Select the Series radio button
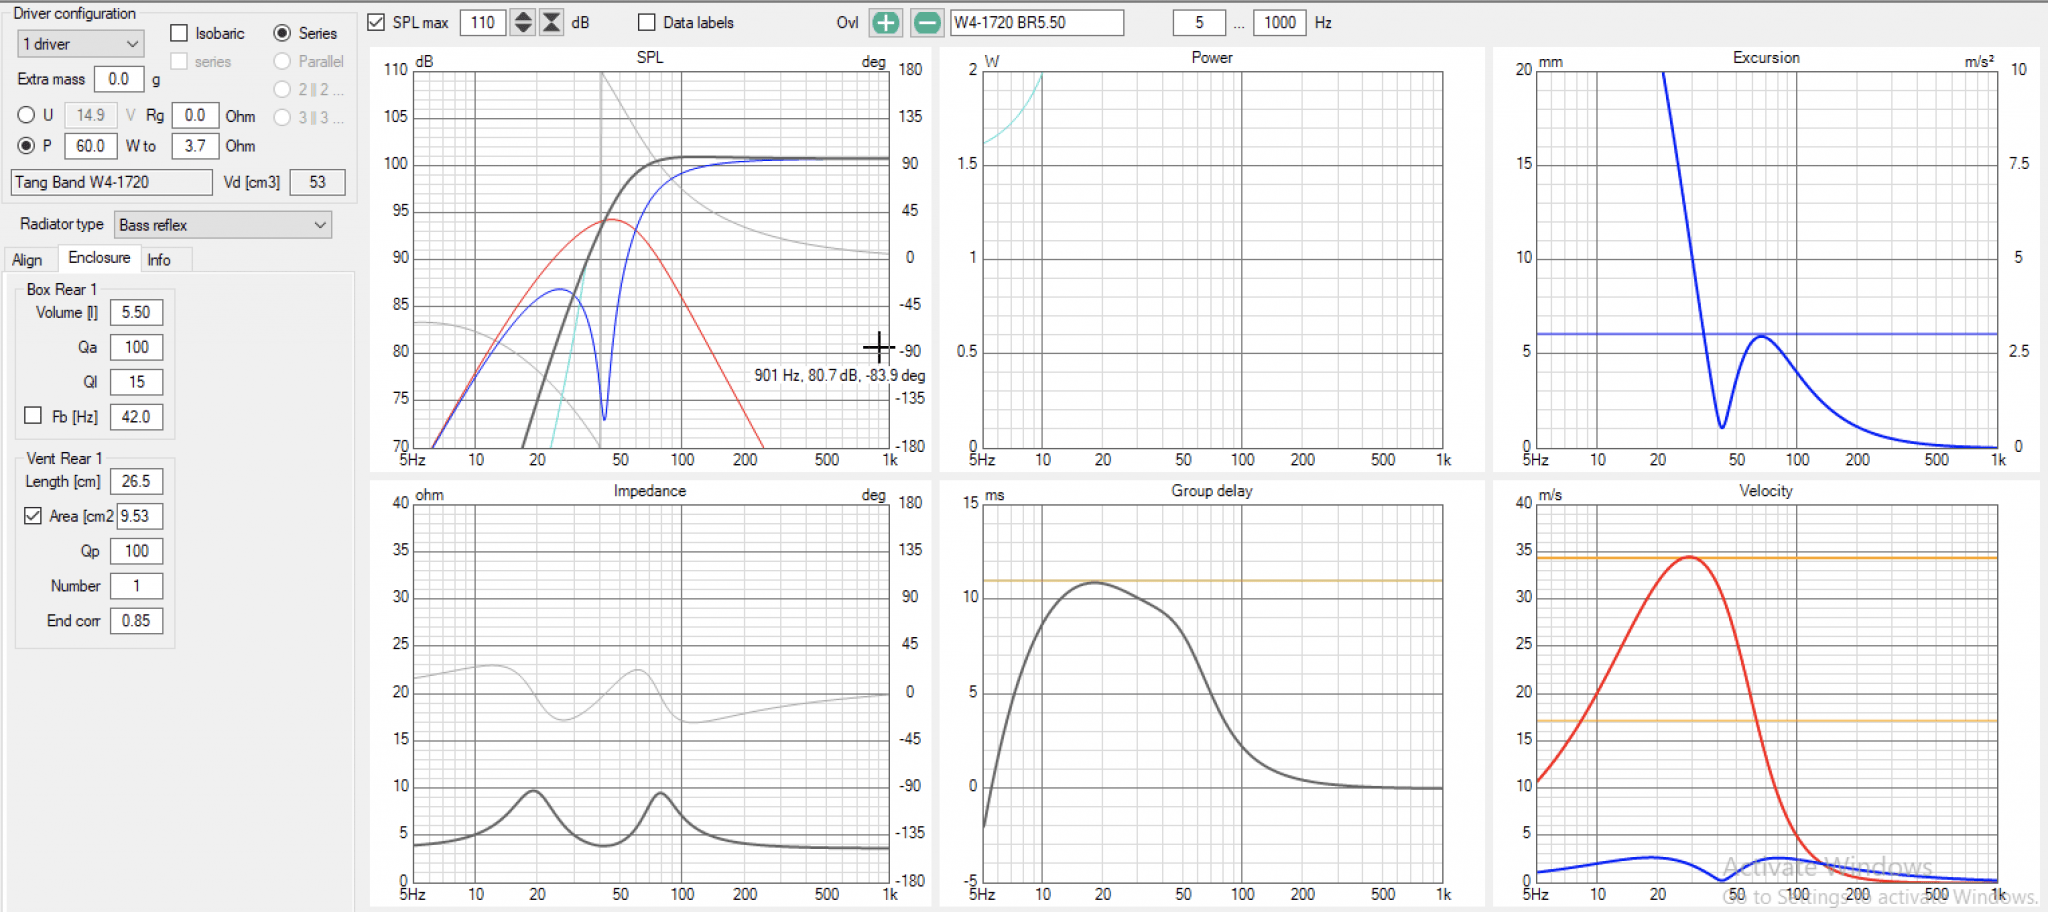The image size is (2048, 912). 282,33
